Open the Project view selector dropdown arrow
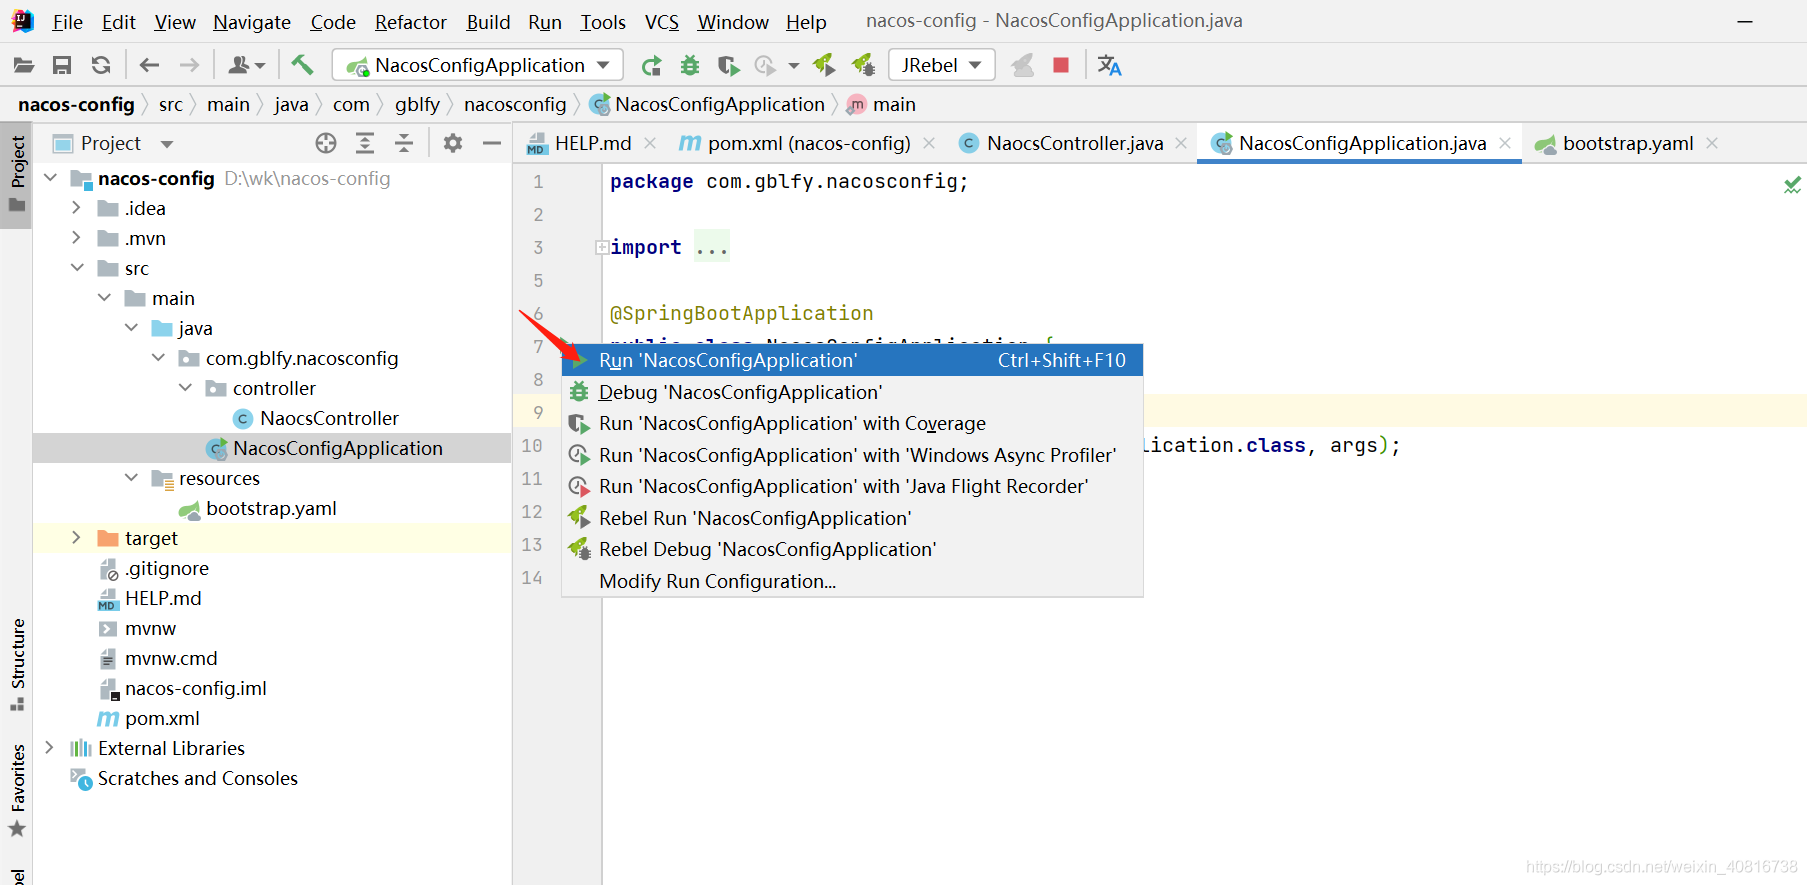 point(167,144)
